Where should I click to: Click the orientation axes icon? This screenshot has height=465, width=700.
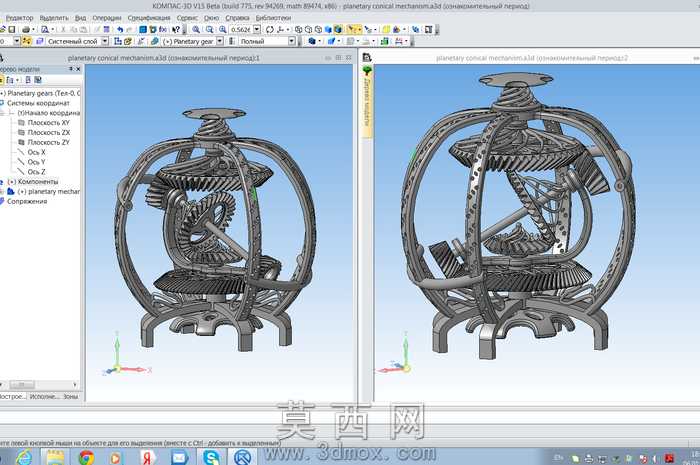[x=280, y=29]
